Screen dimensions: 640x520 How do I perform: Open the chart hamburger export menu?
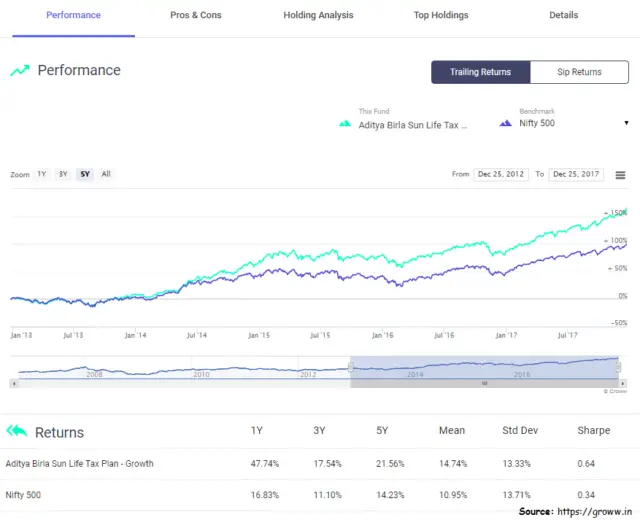point(620,175)
